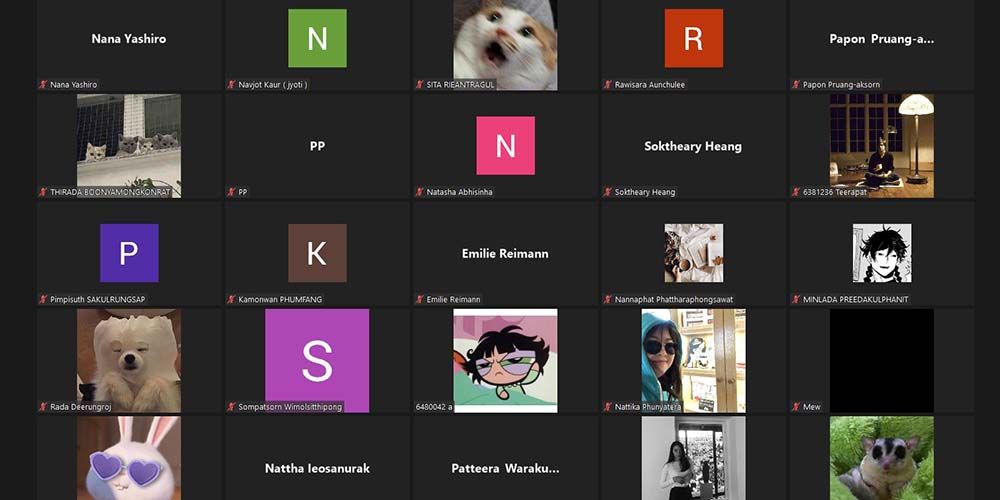This screenshot has width=1000, height=500.
Task: Click muted mic icon beside Nana Yashiro
Action: pyautogui.click(x=43, y=85)
